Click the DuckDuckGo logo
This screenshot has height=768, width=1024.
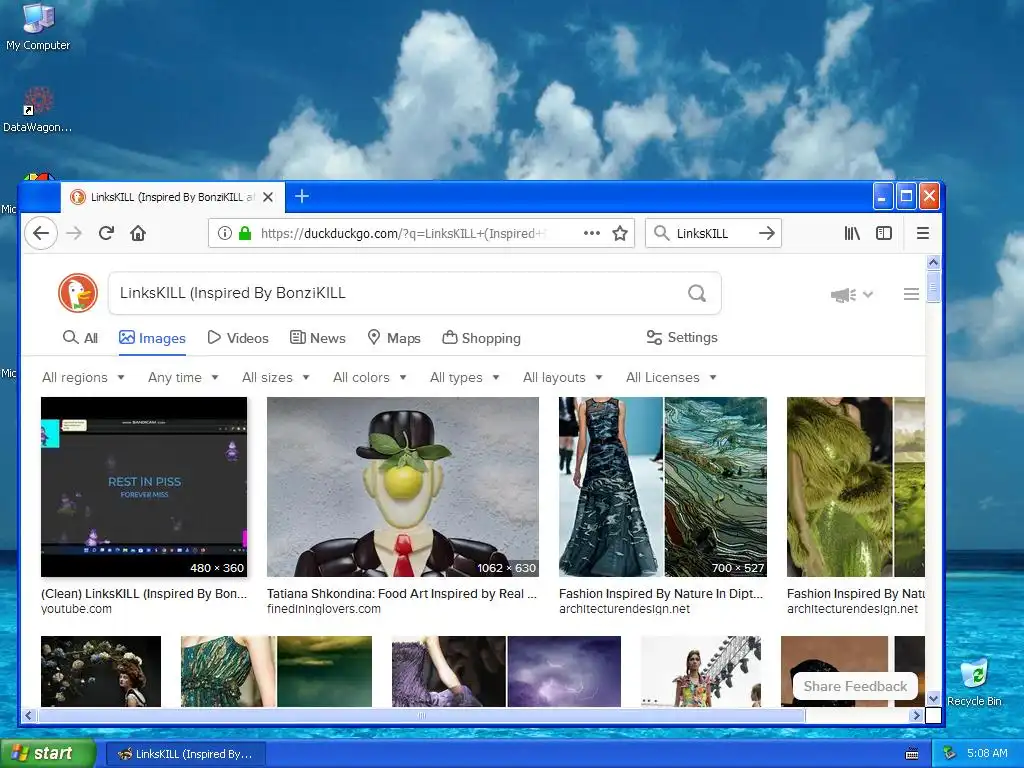pyautogui.click(x=78, y=293)
